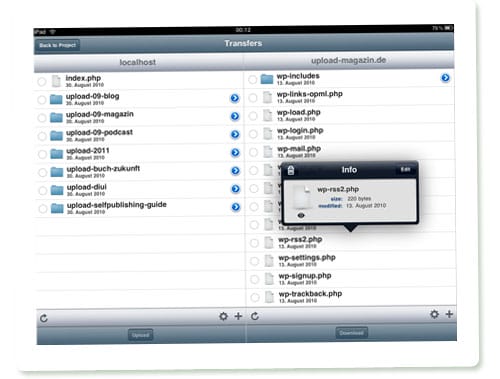500x379 pixels.
Task: Select the localhost pane header
Action: [138, 62]
